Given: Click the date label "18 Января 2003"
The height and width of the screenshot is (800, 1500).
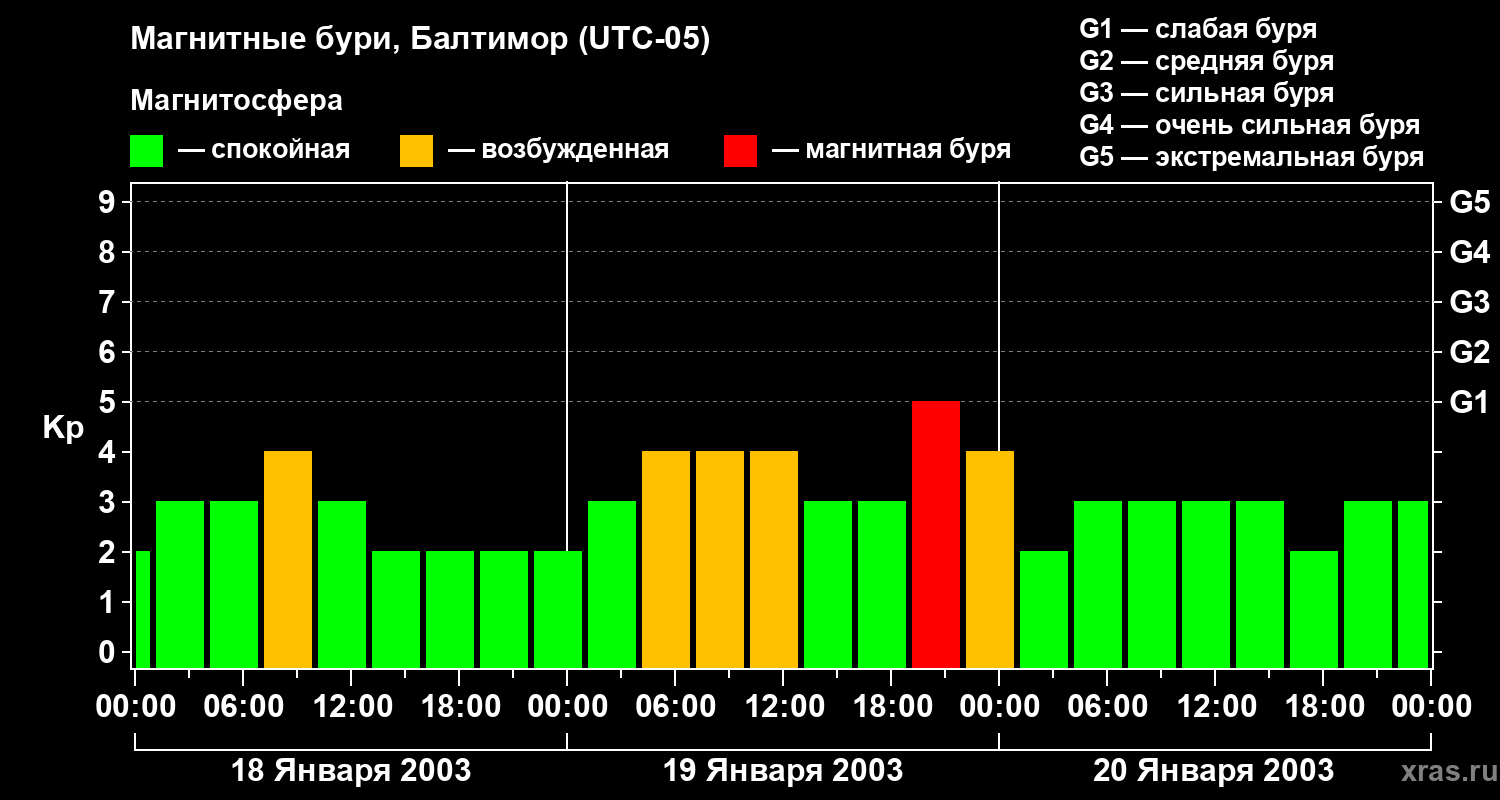Looking at the screenshot, I should point(351,771).
